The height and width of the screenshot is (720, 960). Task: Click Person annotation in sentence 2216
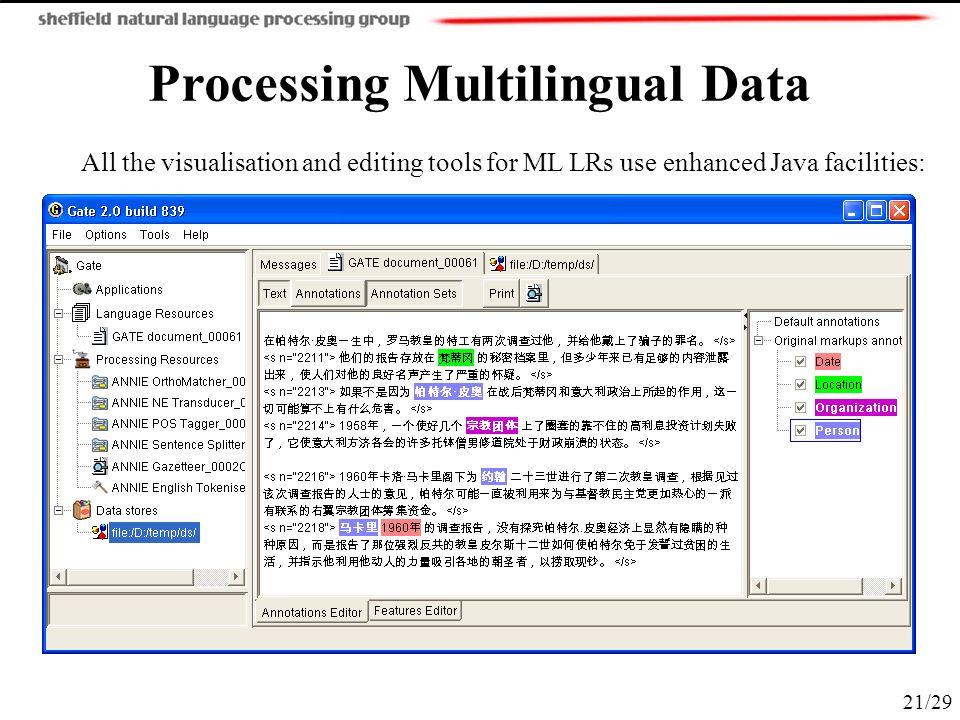tap(493, 476)
